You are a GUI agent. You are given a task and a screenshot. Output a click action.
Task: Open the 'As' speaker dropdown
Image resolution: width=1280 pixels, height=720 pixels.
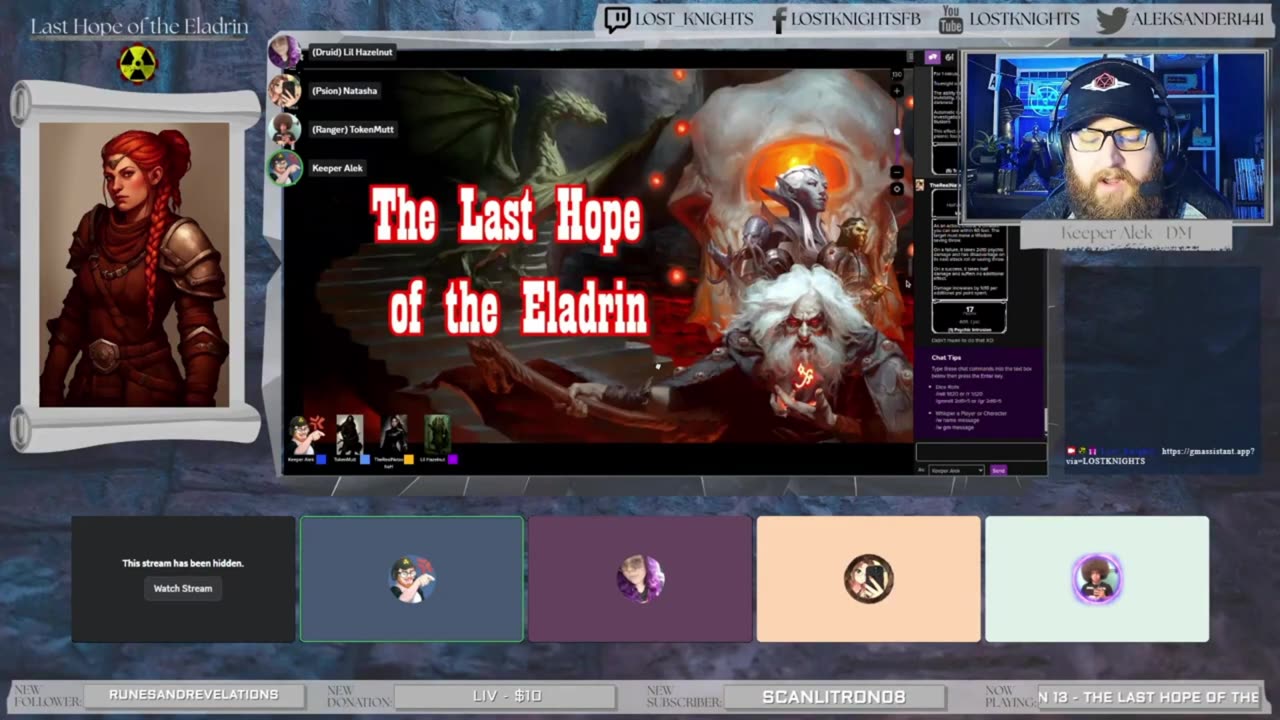pyautogui.click(x=956, y=470)
